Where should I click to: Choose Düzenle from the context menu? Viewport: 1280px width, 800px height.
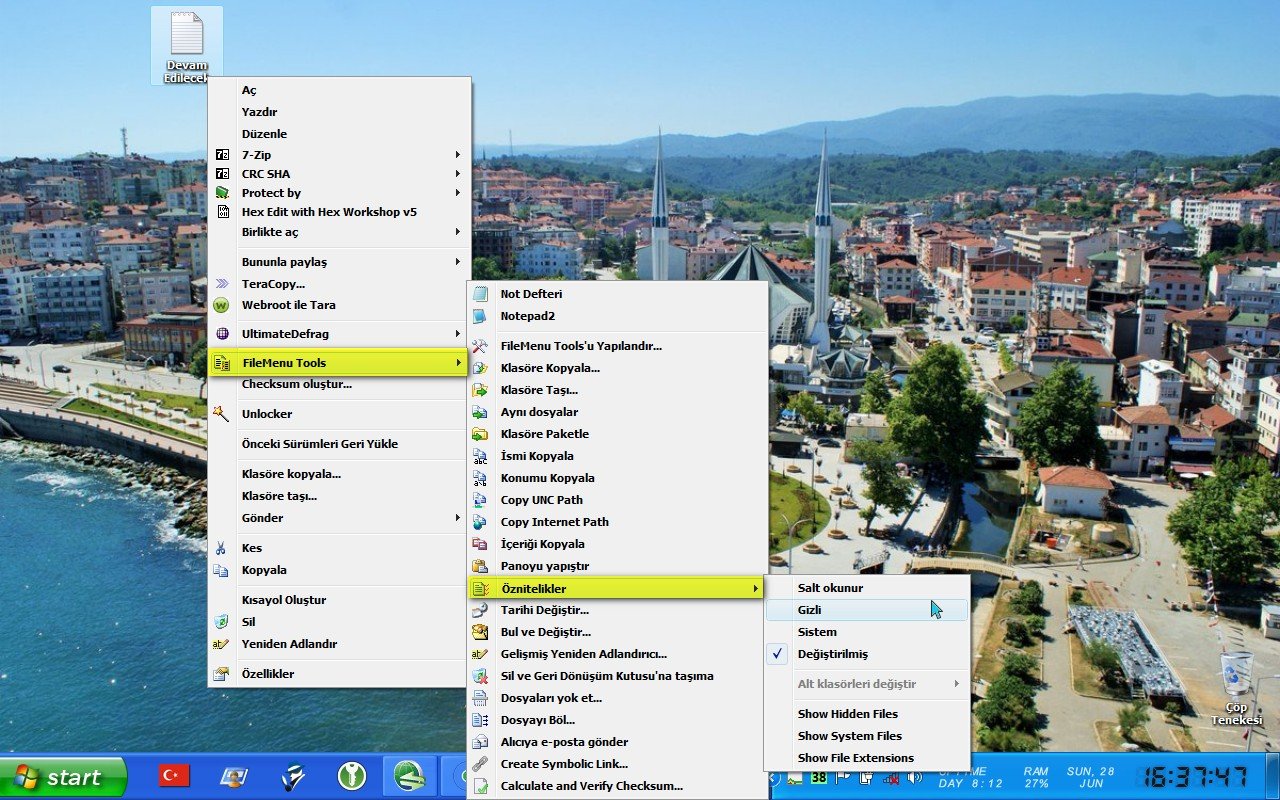[x=339, y=134]
